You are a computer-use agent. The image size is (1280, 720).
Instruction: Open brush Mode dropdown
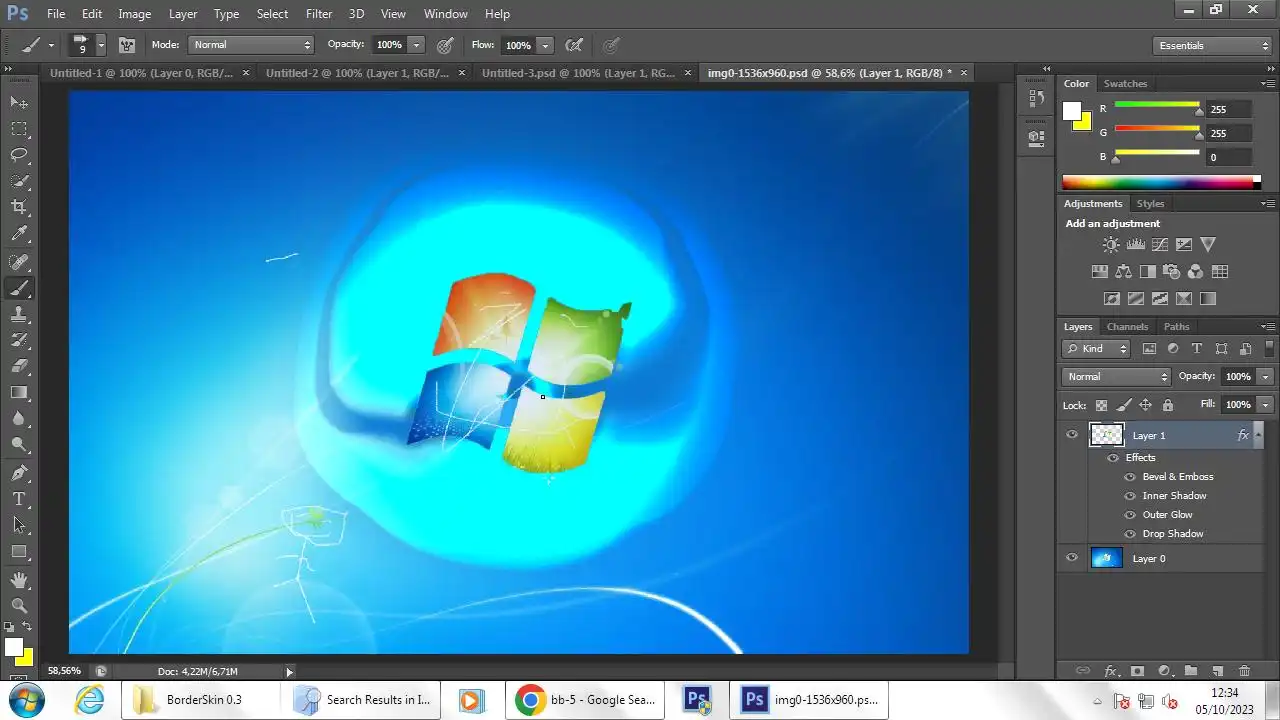click(251, 45)
